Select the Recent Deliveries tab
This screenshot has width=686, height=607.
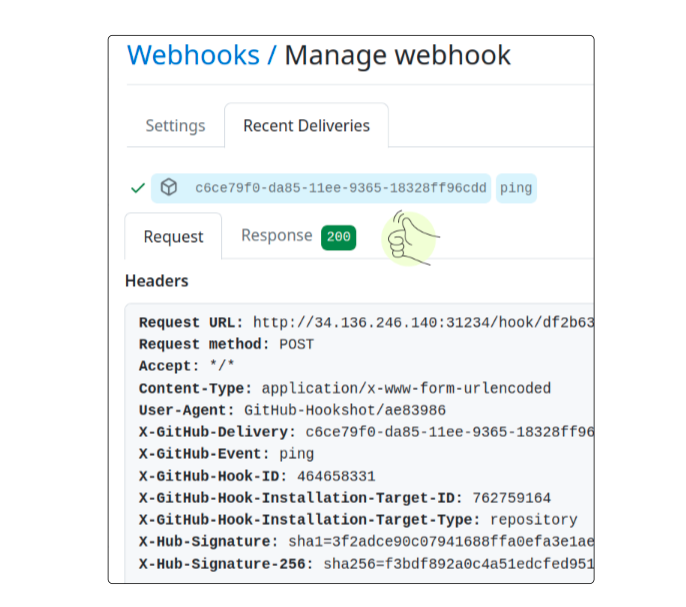click(306, 126)
